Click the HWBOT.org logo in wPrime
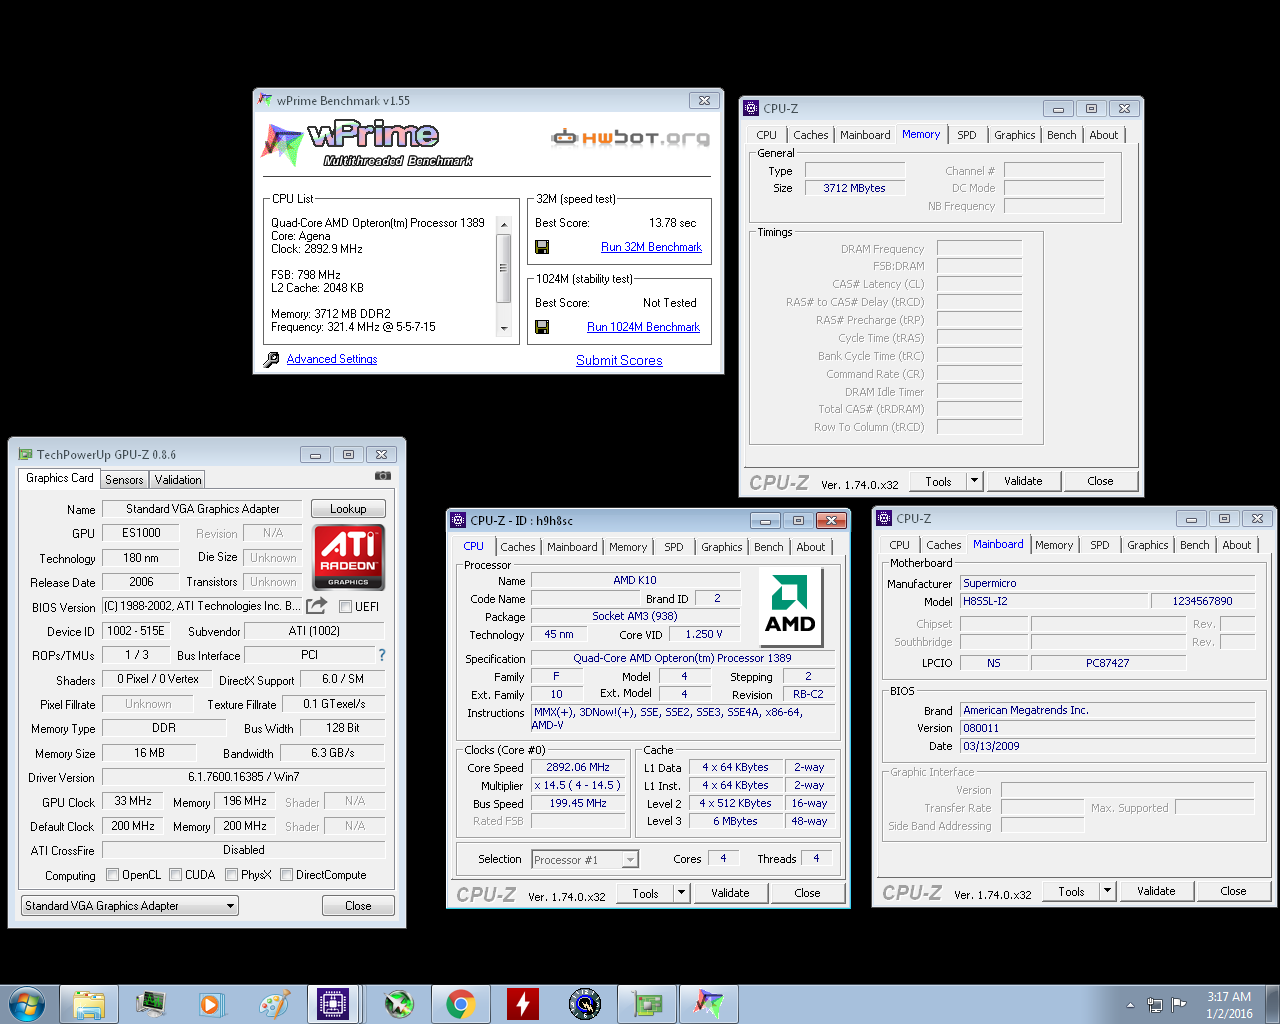Viewport: 1280px width, 1024px height. coord(631,137)
